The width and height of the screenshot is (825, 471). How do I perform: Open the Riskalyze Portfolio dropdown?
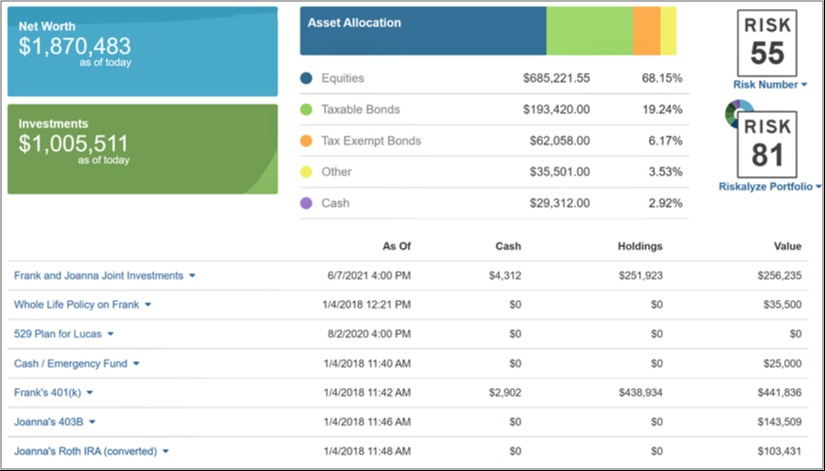(x=770, y=187)
